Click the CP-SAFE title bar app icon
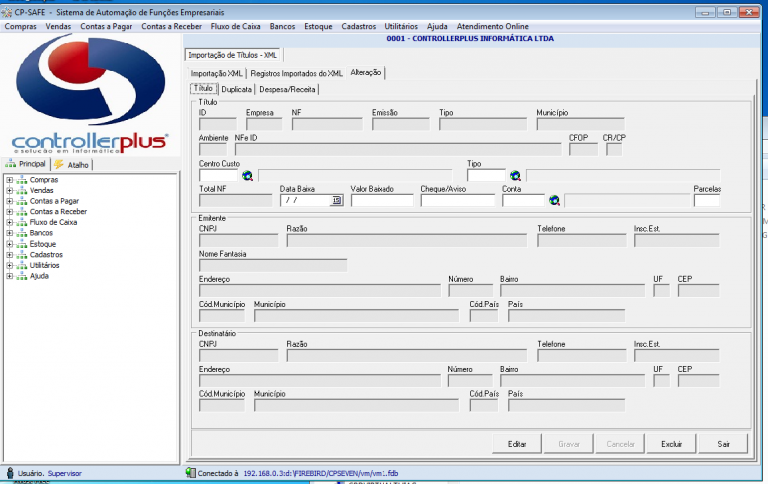Viewport: 768px width, 484px height. tap(6, 12)
